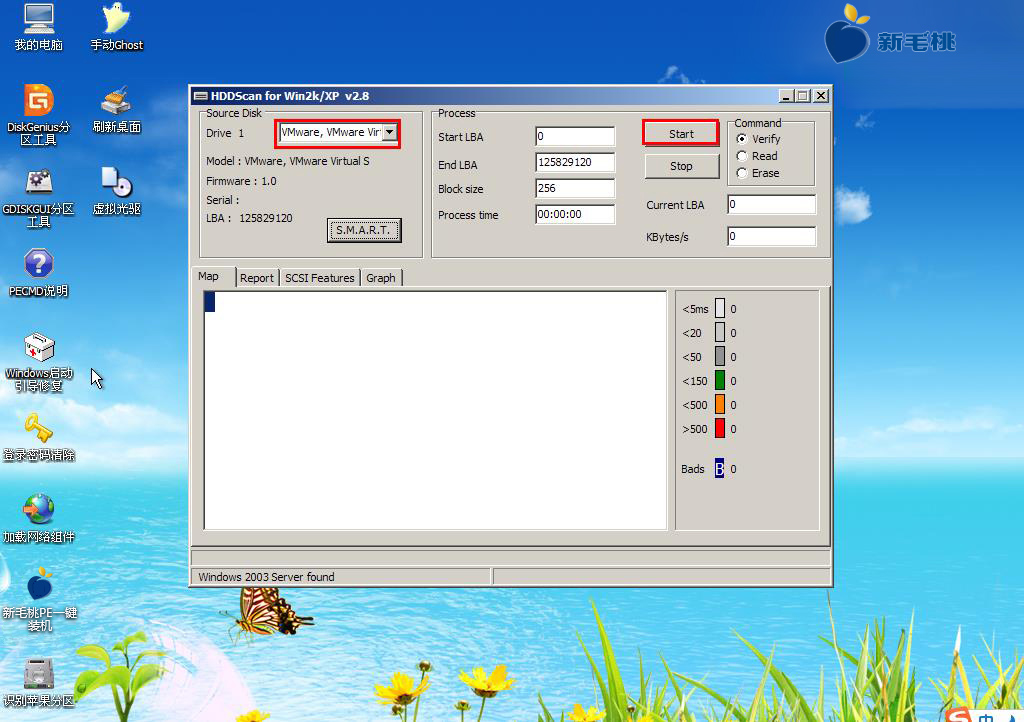
Task: Switch to the Report tab
Action: click(257, 278)
